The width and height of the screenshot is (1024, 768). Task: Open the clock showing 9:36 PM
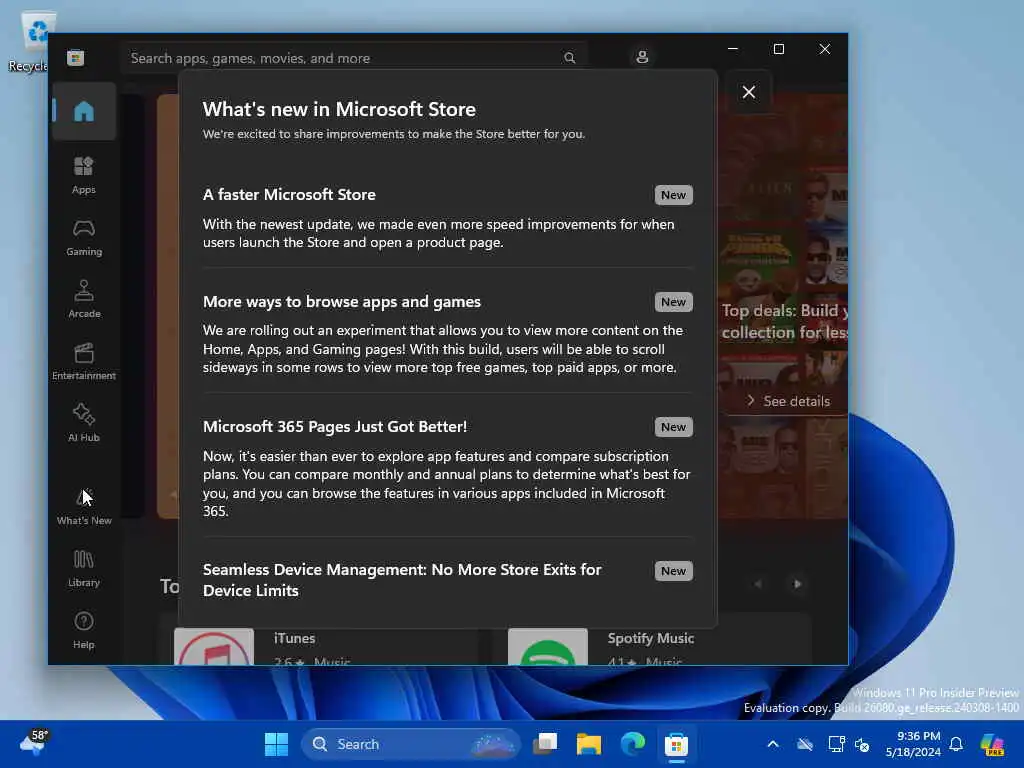coord(913,744)
